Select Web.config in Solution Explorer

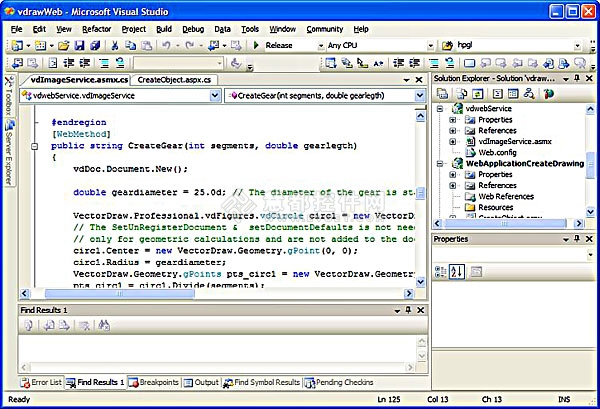click(497, 153)
